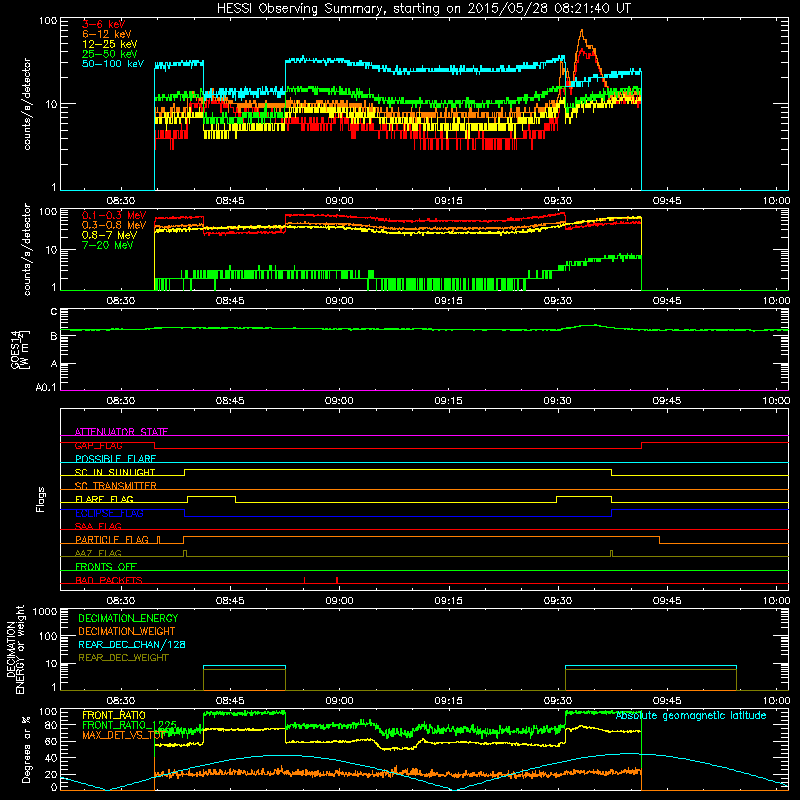Select the GAP_FLAG label

coord(98,445)
